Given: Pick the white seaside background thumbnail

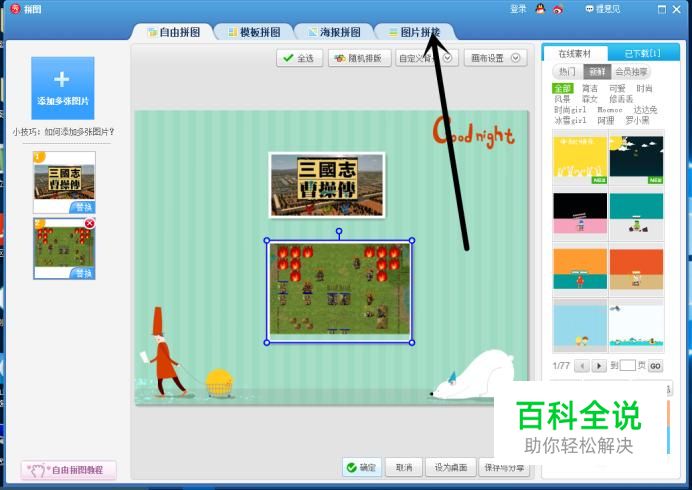Looking at the screenshot, I should 636,325.
